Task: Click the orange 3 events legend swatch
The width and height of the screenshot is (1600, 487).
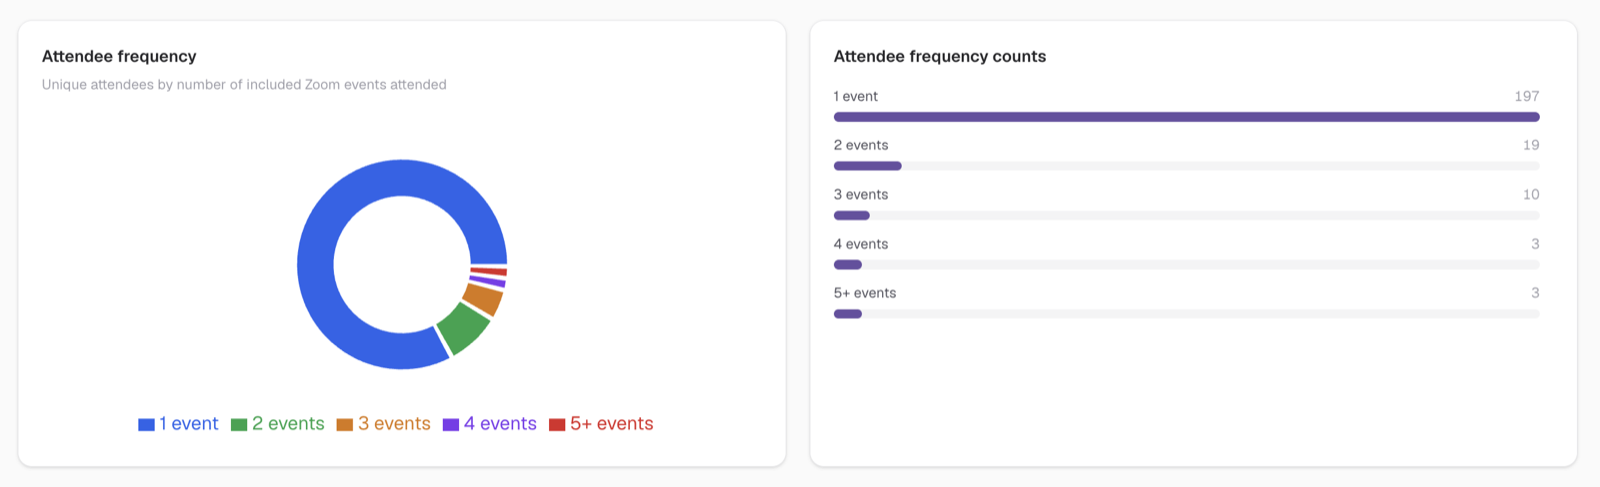Action: [345, 425]
